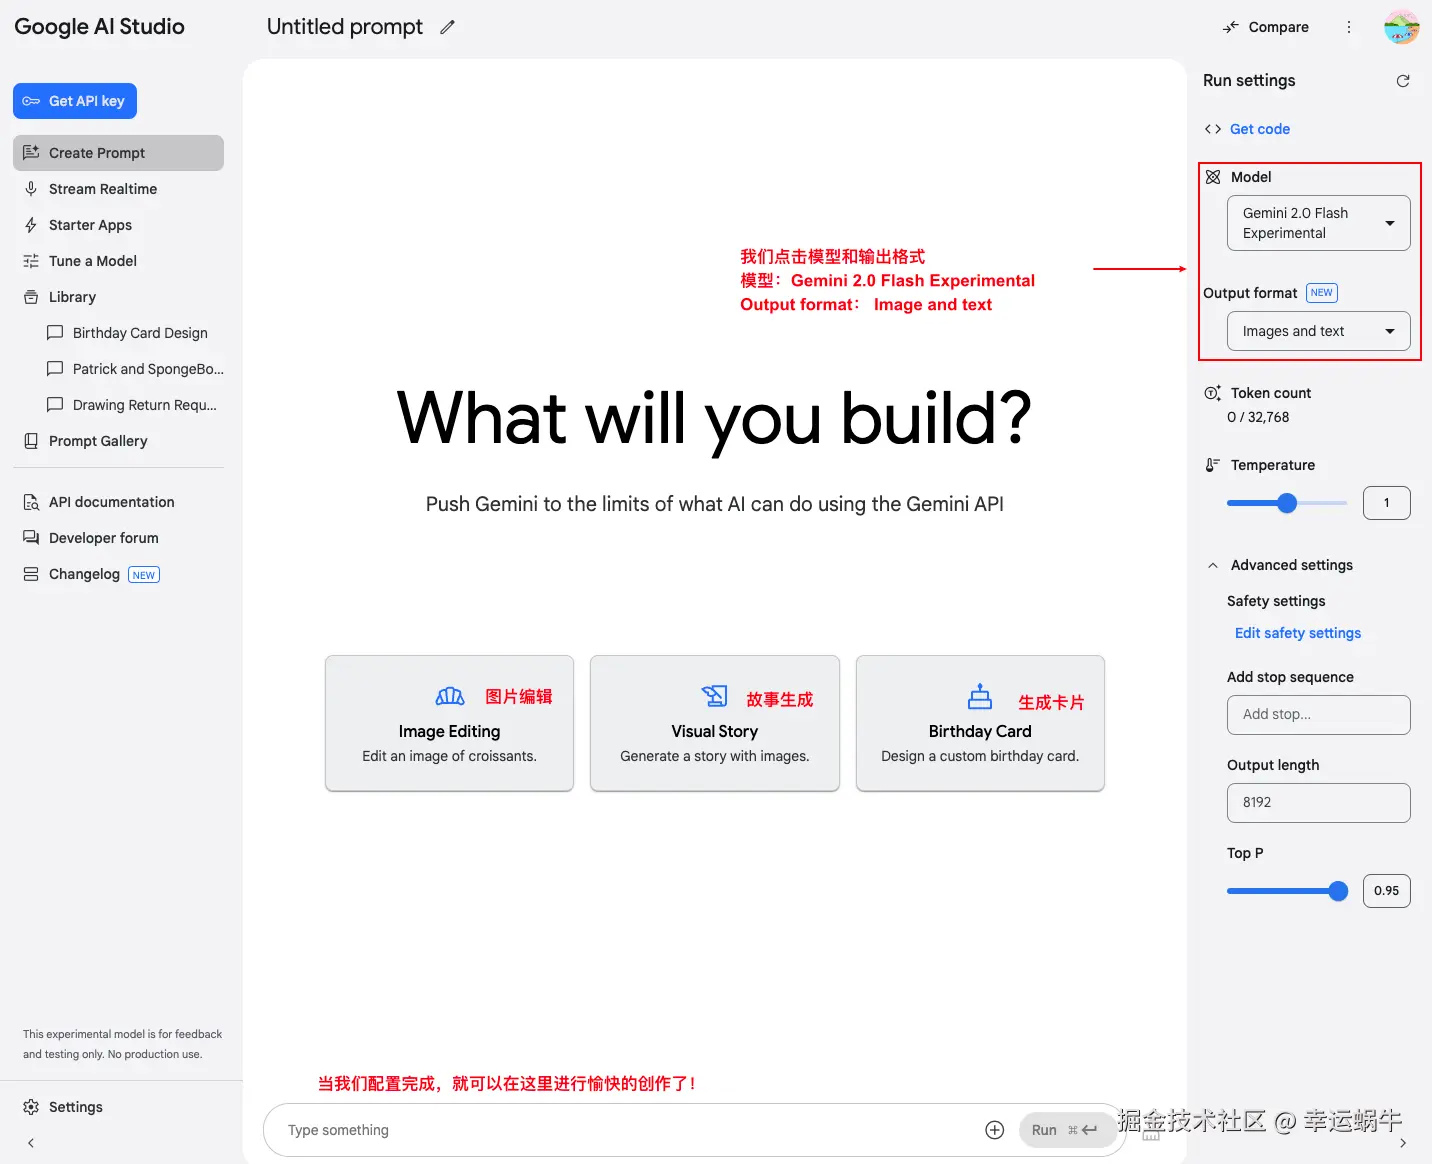Click the Stream Realtime microphone icon
Screen dimensions: 1432x1164
click(x=31, y=189)
